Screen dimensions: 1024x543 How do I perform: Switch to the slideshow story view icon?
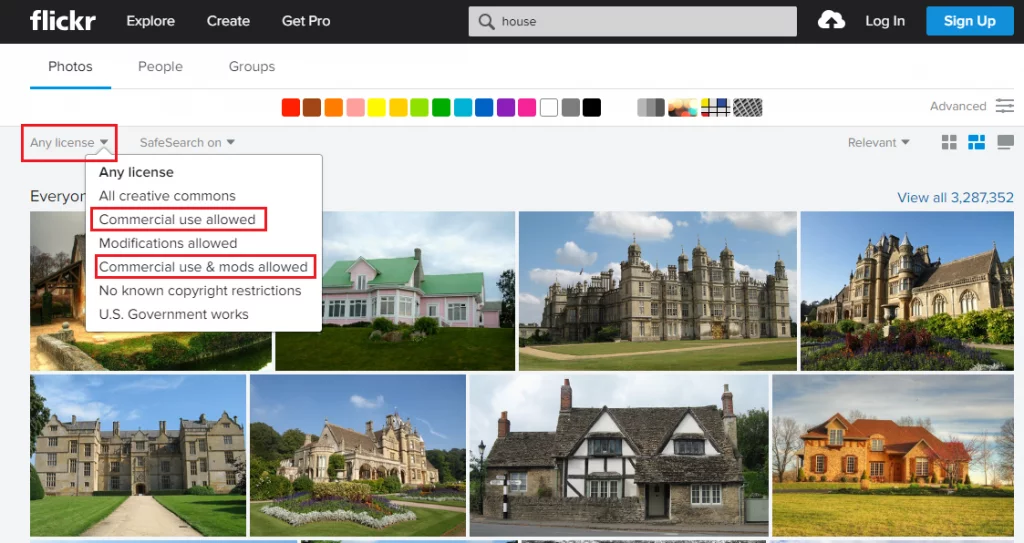click(1005, 143)
